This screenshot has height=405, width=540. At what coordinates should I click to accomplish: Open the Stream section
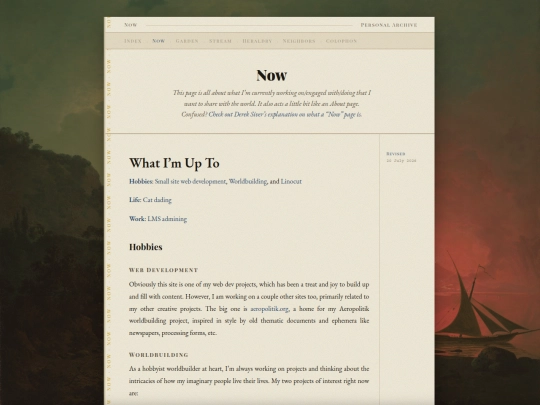tap(220, 41)
